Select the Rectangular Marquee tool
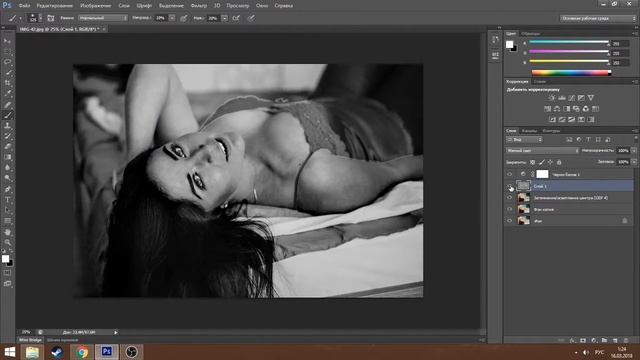Screen dimensions: 640x360 7,51
